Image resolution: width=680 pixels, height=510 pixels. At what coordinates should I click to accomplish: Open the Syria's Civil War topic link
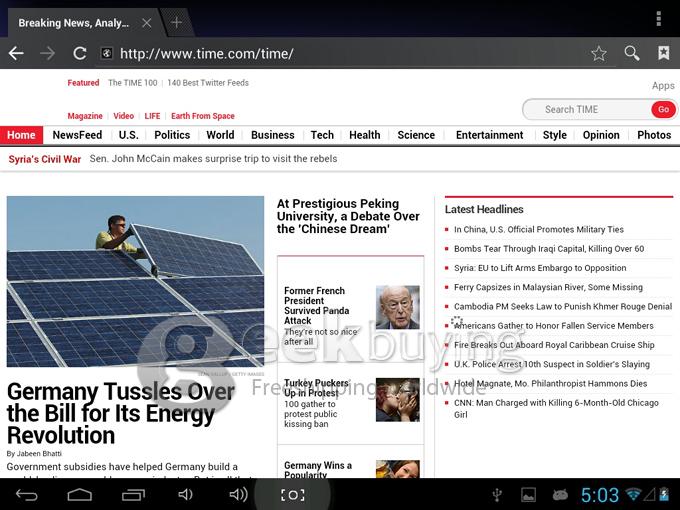pyautogui.click(x=45, y=159)
